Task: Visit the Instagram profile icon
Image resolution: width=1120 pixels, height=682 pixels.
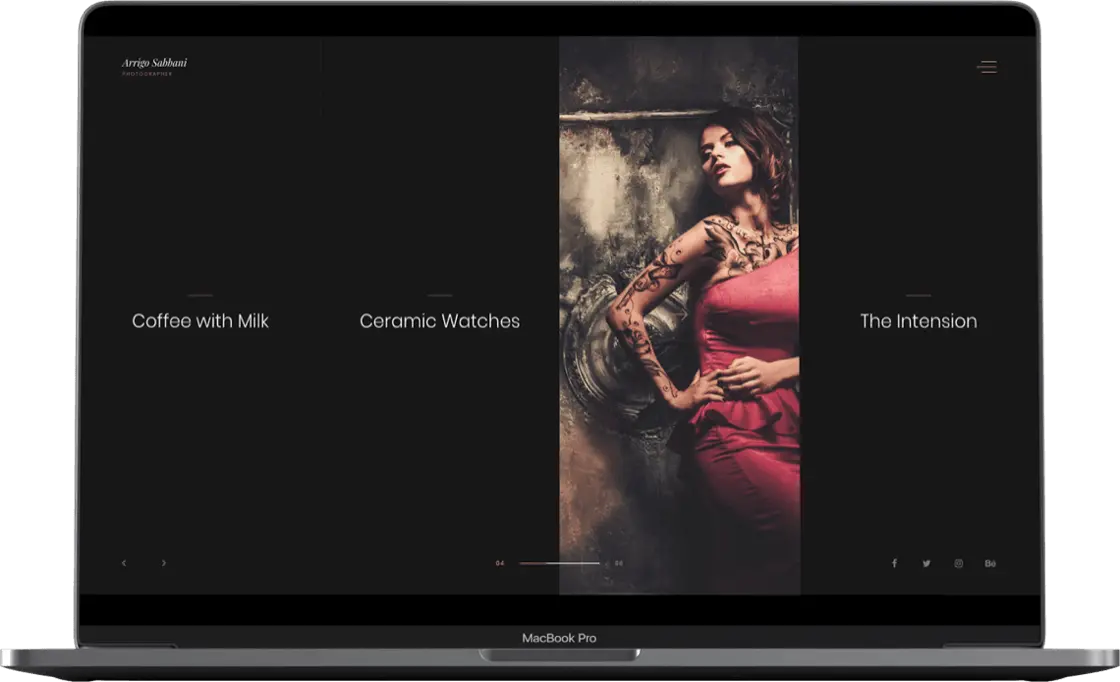Action: click(958, 563)
